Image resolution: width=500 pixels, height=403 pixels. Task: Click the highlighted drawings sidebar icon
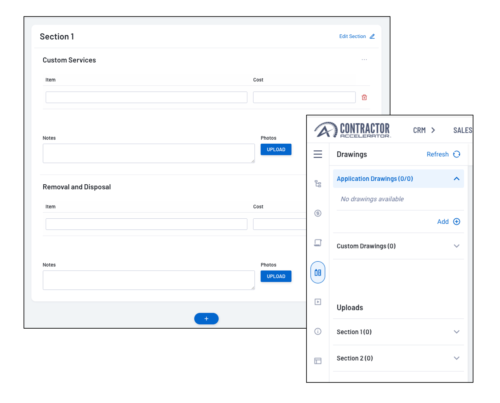click(318, 272)
